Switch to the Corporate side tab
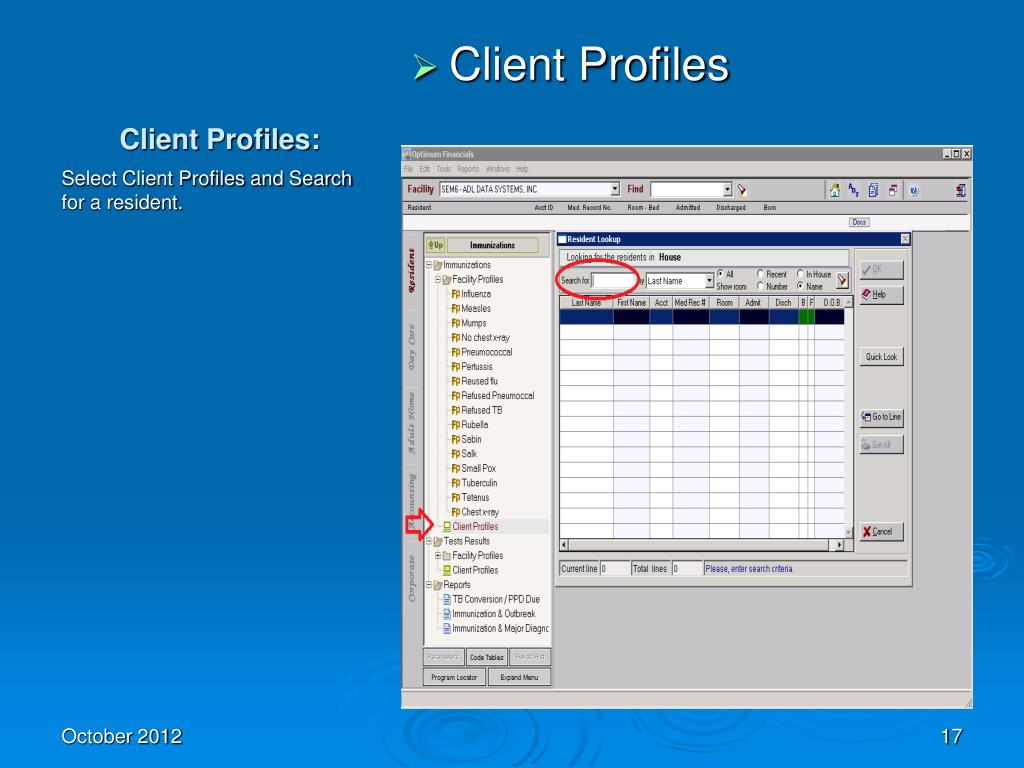Viewport: 1024px width, 768px height. [x=411, y=578]
